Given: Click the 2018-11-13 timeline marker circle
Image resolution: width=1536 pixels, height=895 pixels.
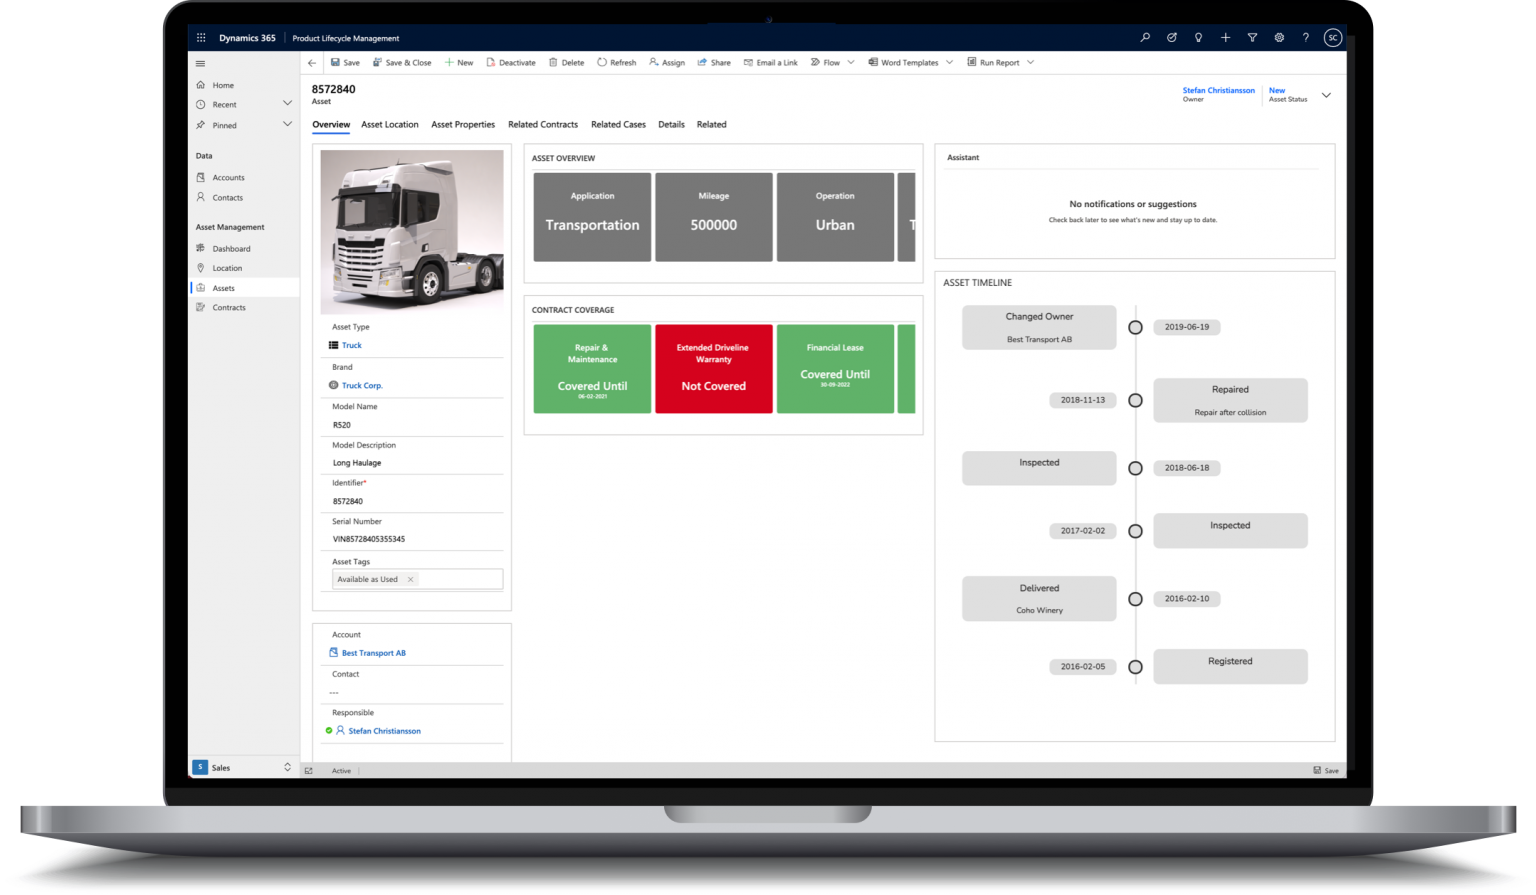Looking at the screenshot, I should click(1135, 400).
